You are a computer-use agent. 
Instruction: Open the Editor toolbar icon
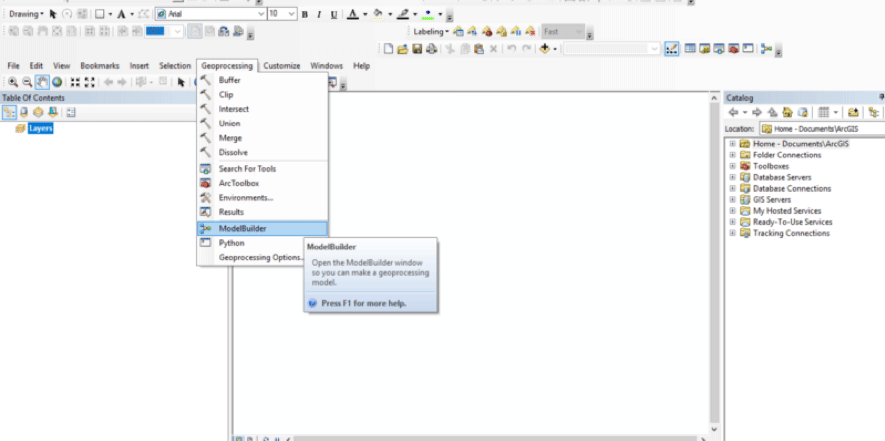click(x=672, y=49)
